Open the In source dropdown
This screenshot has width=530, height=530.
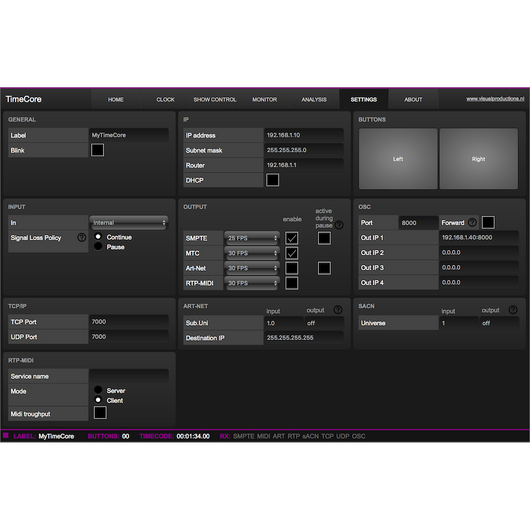[129, 223]
